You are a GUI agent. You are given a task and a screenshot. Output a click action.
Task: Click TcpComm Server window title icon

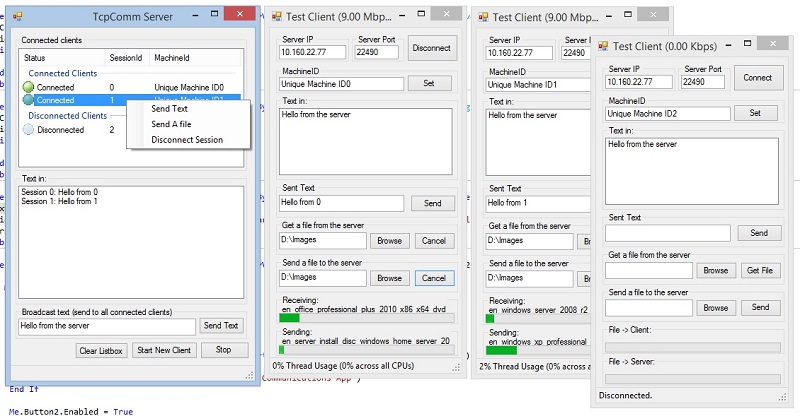pos(17,16)
